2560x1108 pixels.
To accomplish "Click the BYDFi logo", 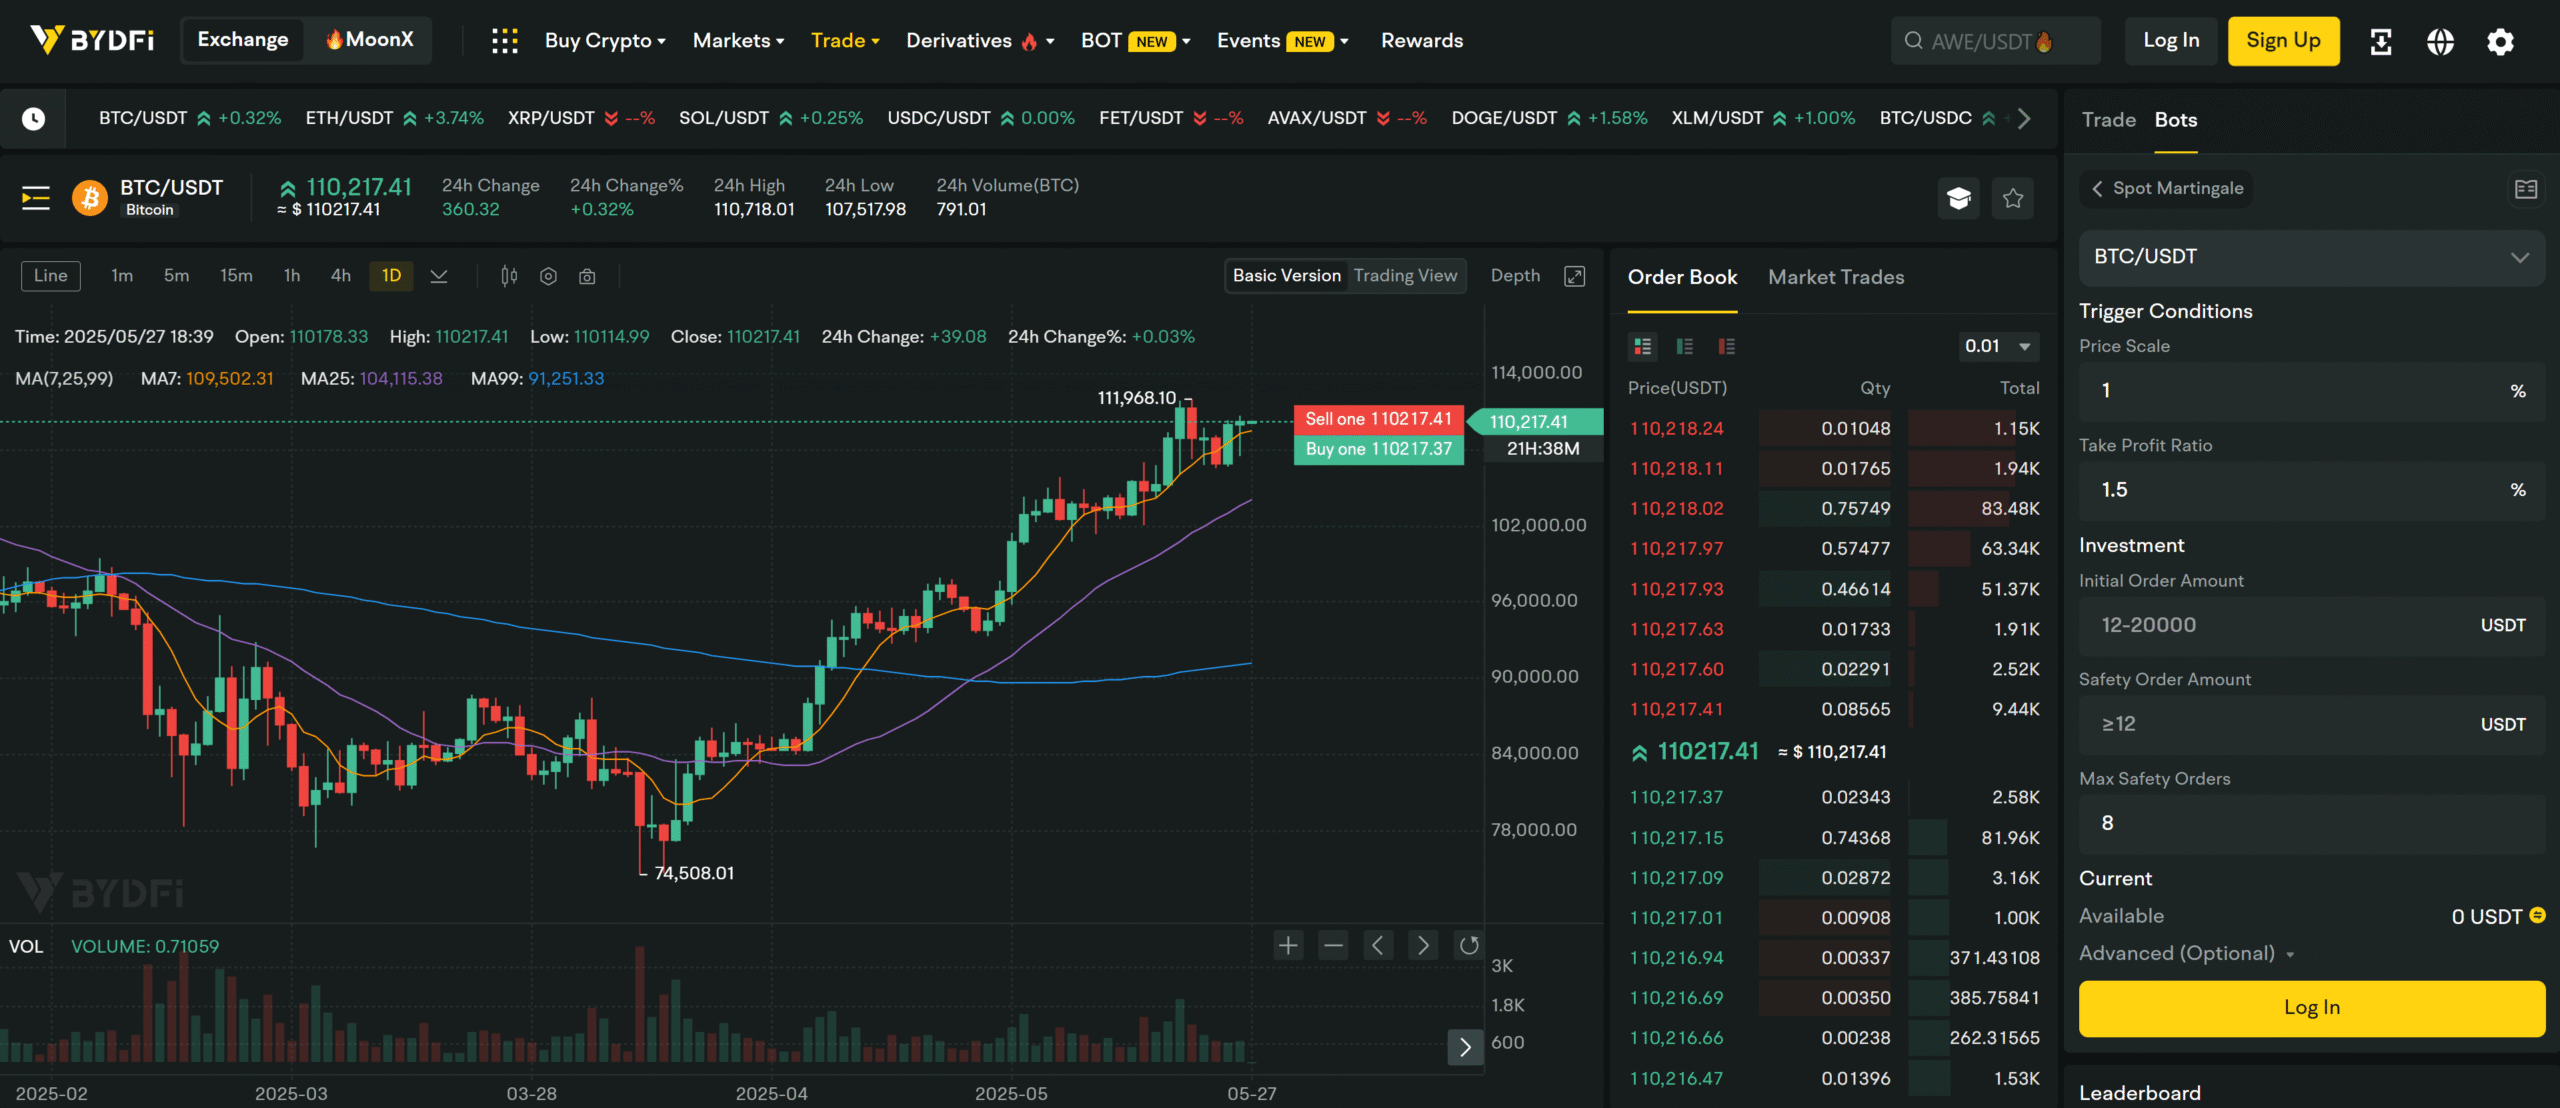I will pos(92,40).
